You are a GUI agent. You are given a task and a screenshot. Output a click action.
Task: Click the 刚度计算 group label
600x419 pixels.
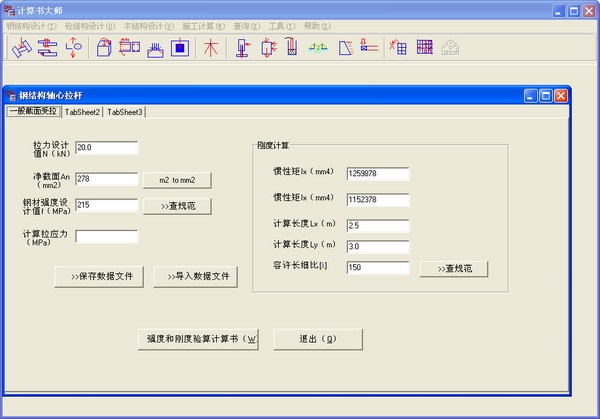tap(273, 145)
